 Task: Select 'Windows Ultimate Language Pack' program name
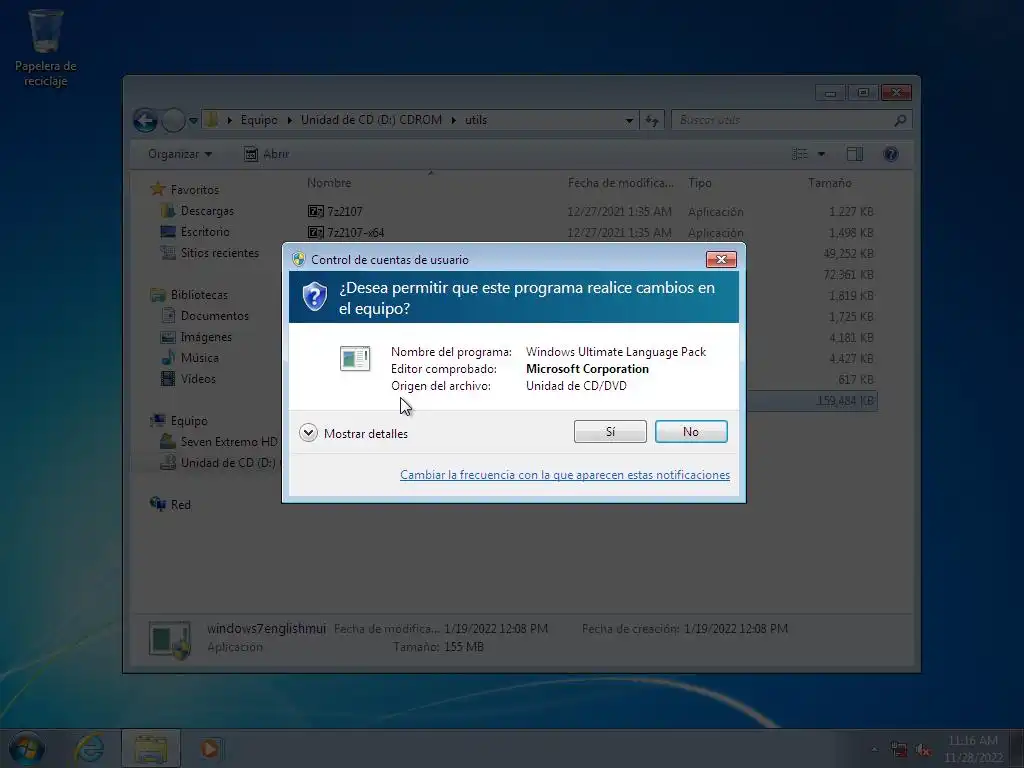[x=616, y=352]
